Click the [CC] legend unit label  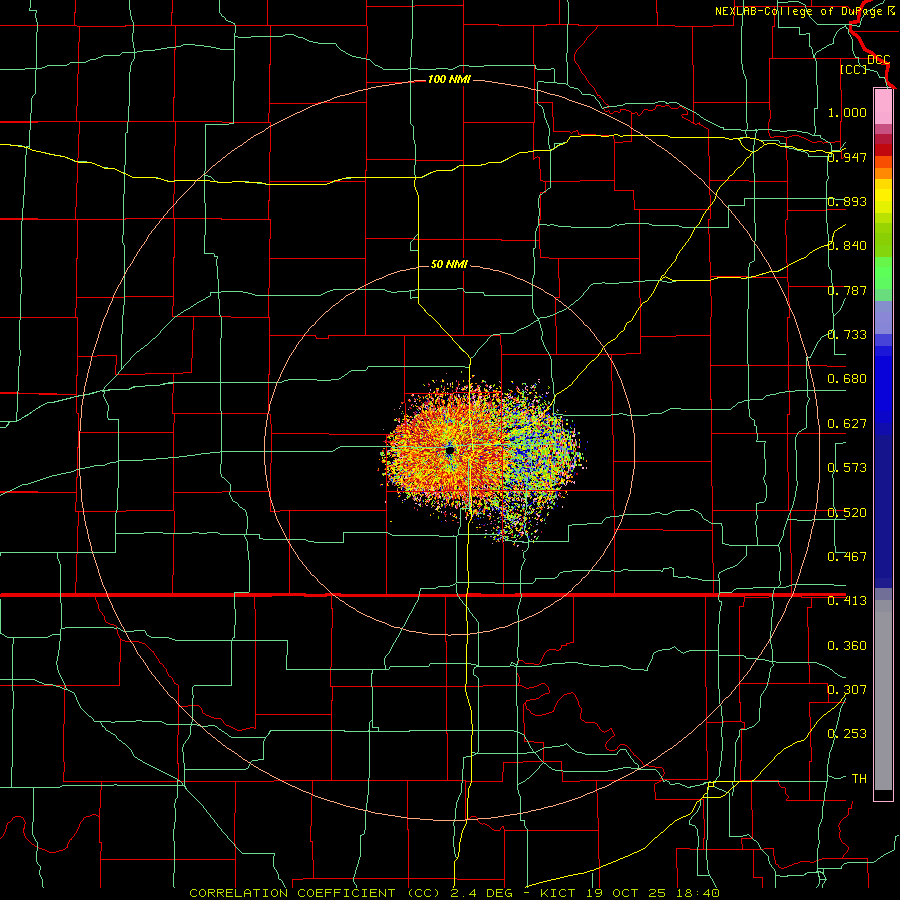(x=854, y=69)
